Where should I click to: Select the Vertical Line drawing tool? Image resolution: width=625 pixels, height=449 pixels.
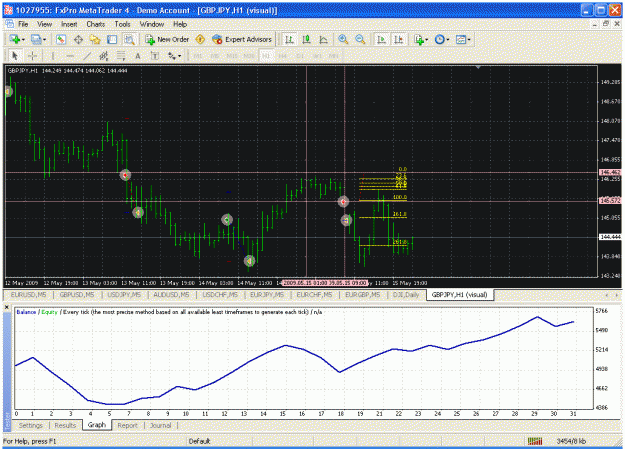pyautogui.click(x=53, y=56)
